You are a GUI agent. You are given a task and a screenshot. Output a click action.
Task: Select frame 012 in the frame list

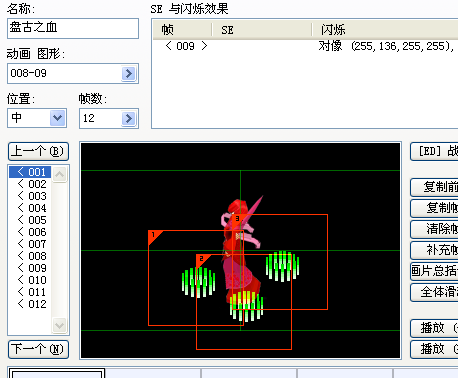pyautogui.click(x=30, y=304)
